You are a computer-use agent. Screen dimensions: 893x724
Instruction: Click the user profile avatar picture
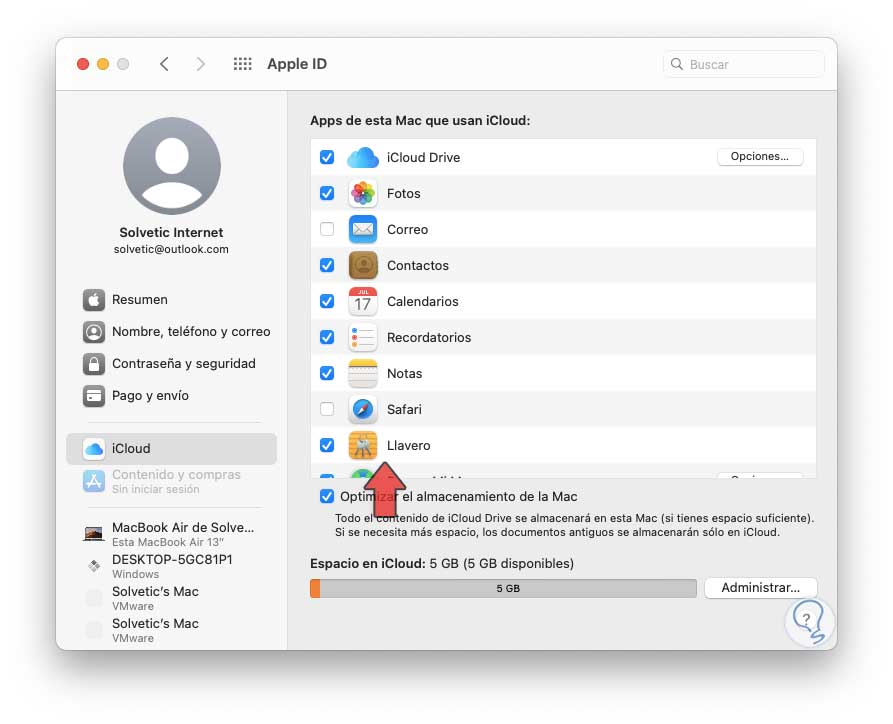point(172,166)
